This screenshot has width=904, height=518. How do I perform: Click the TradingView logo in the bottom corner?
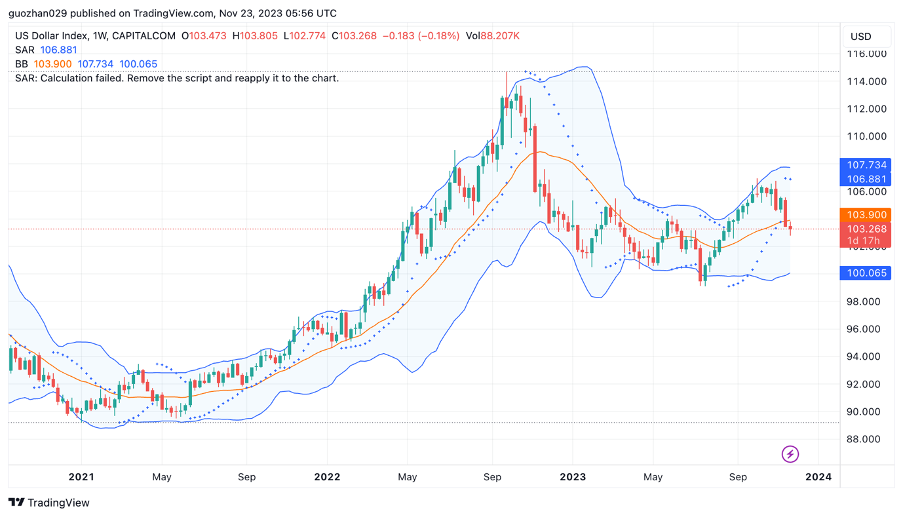(x=48, y=502)
